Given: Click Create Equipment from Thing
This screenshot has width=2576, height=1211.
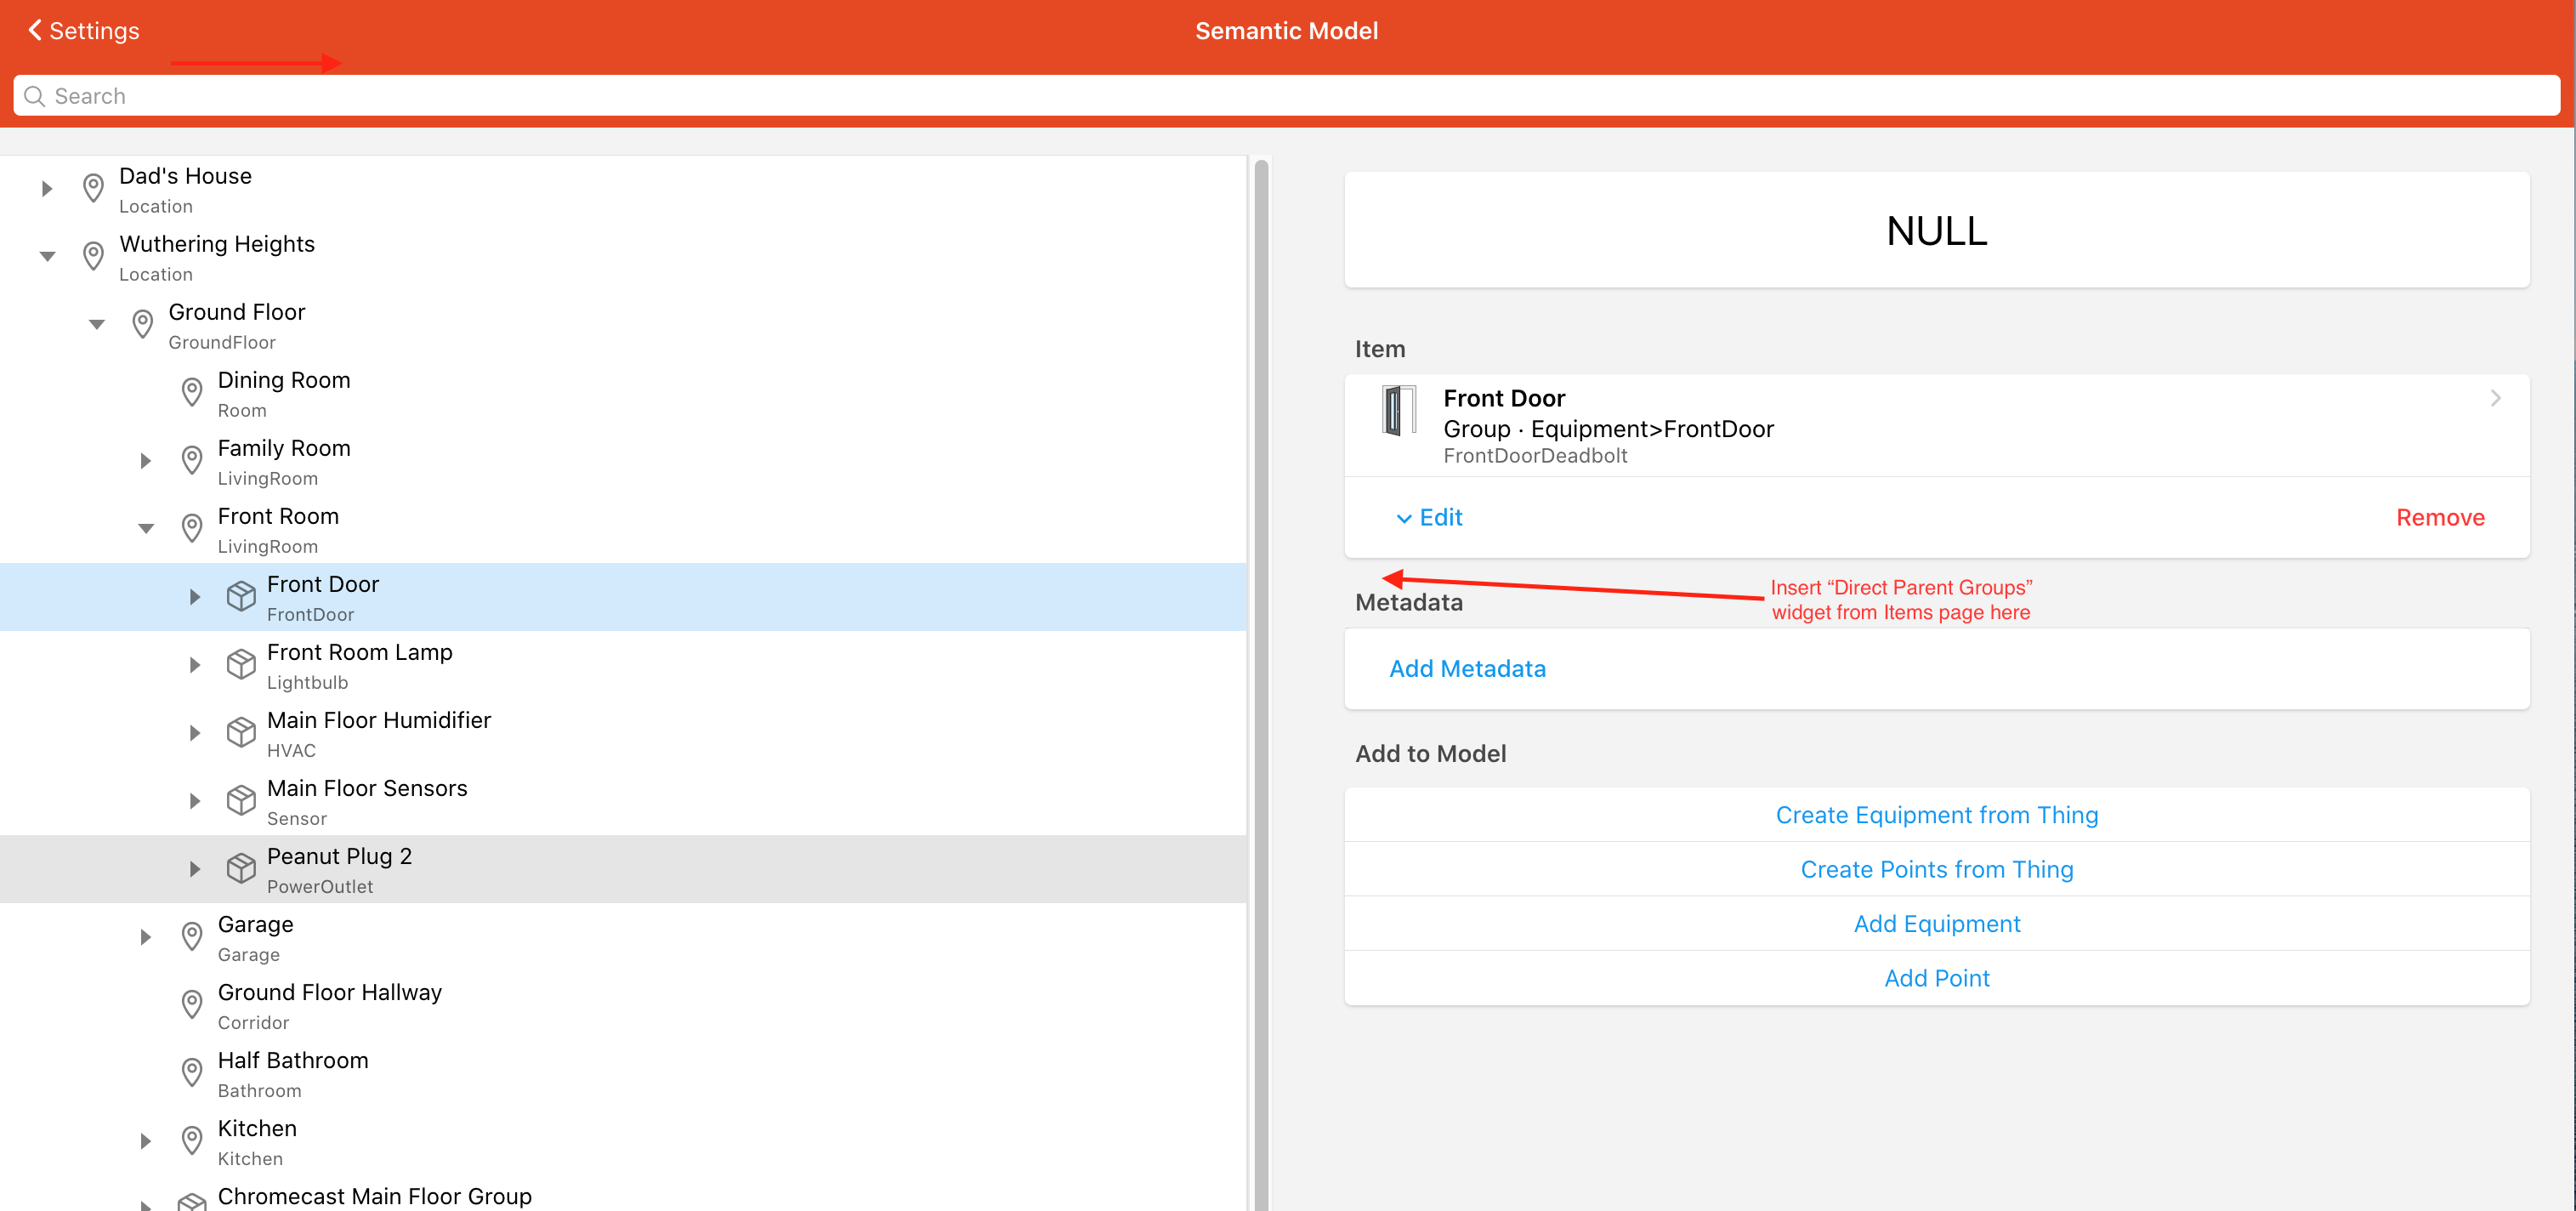Looking at the screenshot, I should [x=1937, y=814].
